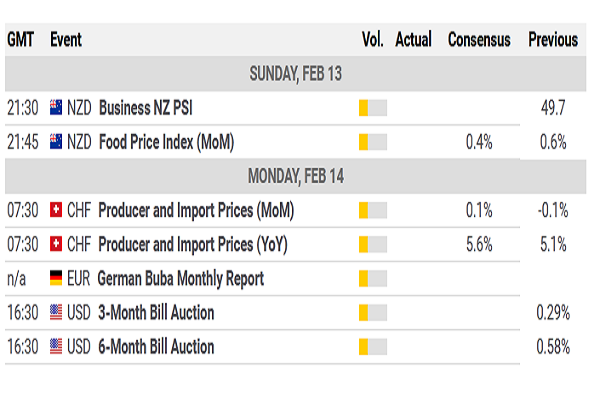Screen dimensions: 600x400
Task: Click the GMT column header
Action: click(22, 40)
